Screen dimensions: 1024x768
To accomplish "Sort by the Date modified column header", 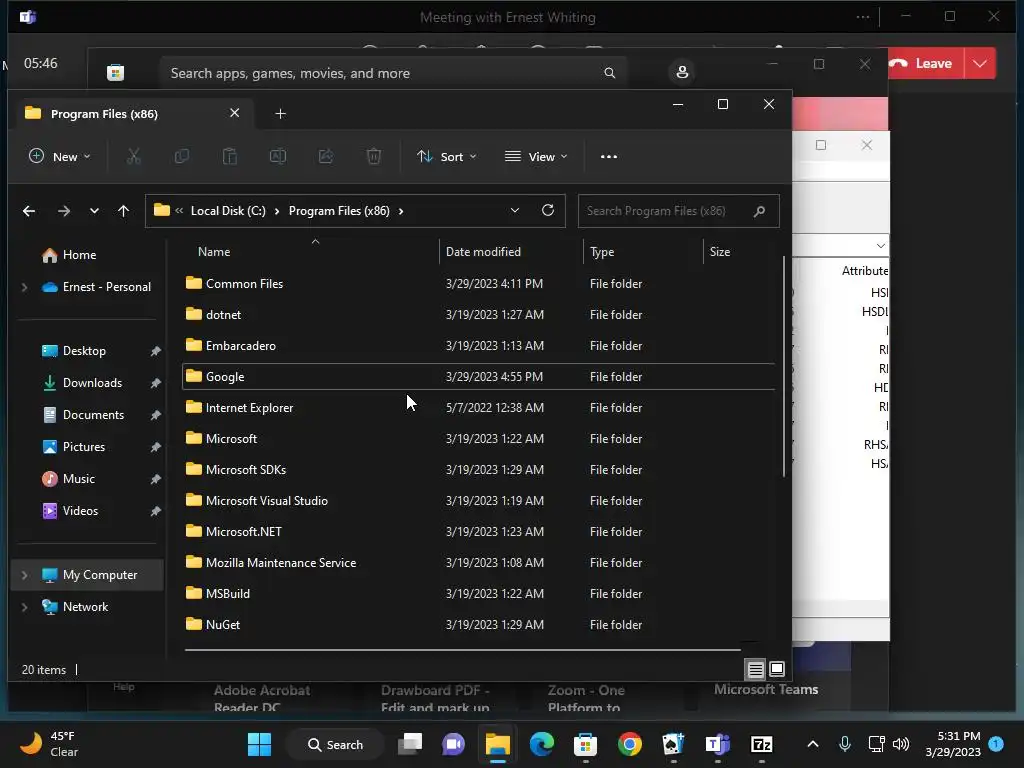I will [x=483, y=252].
